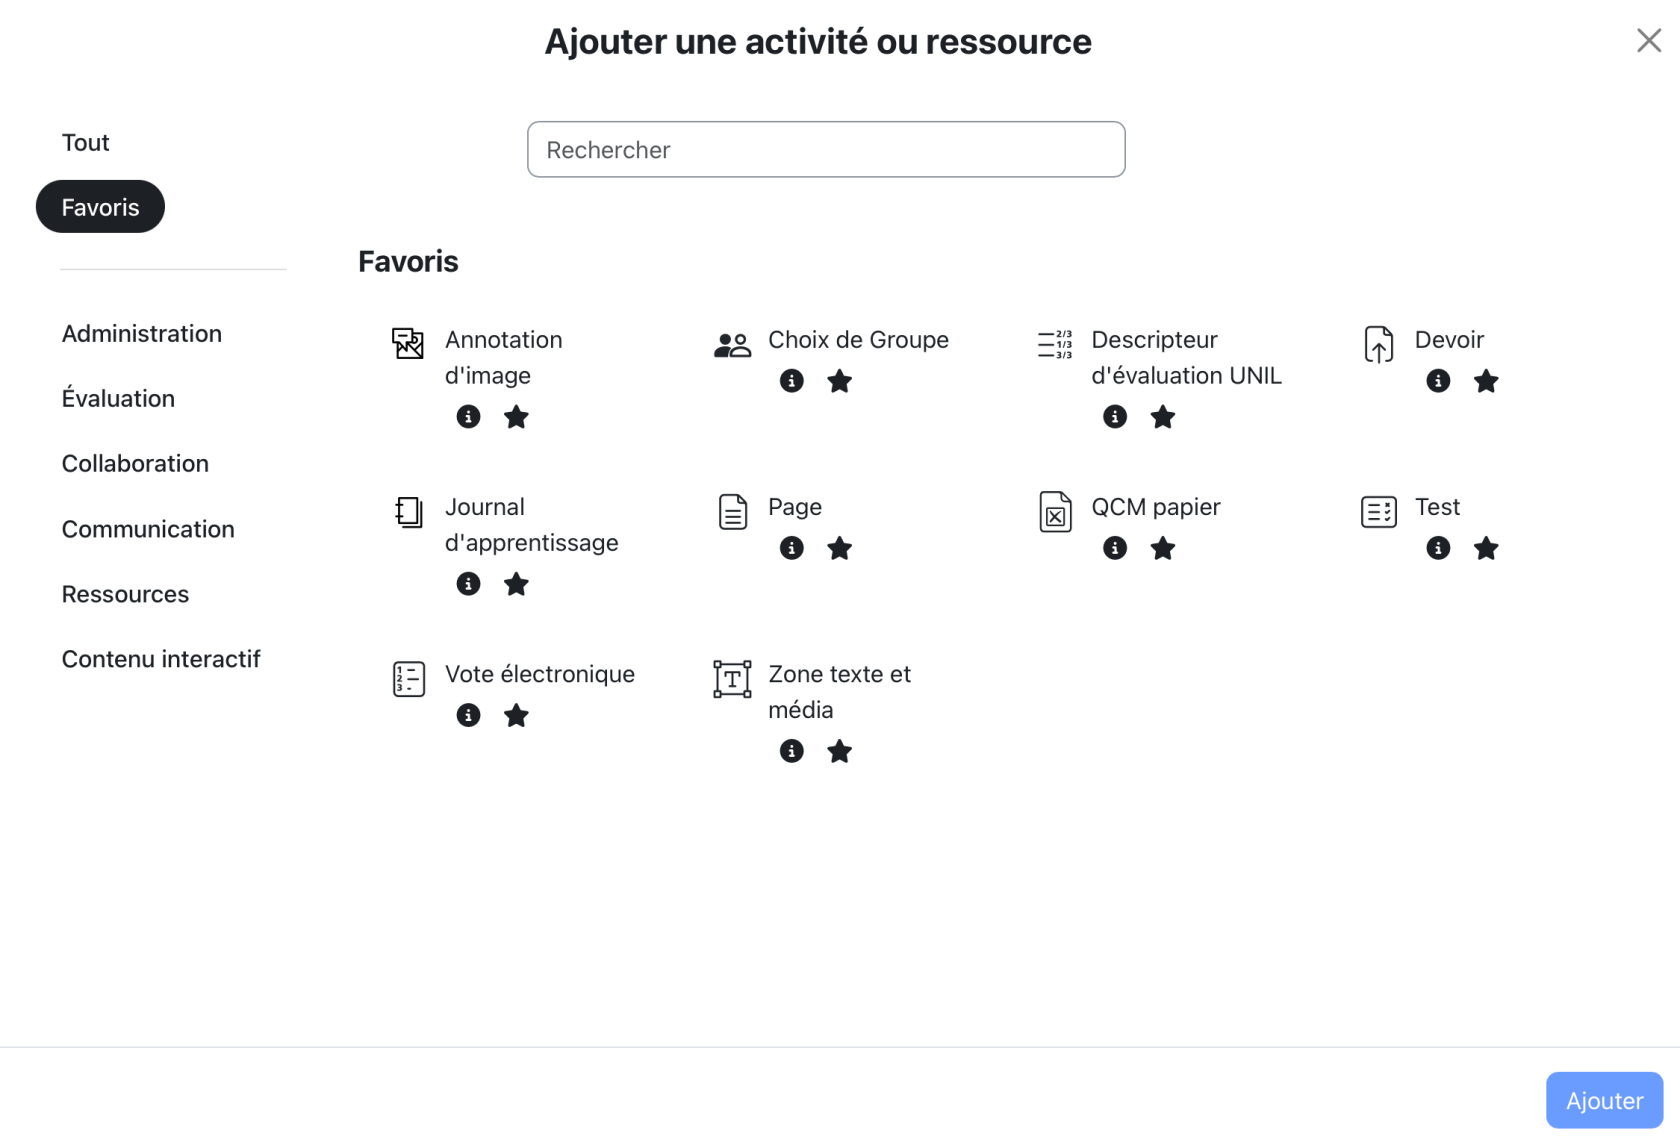Switch to the Tout category
1680x1139 pixels.
tap(85, 142)
